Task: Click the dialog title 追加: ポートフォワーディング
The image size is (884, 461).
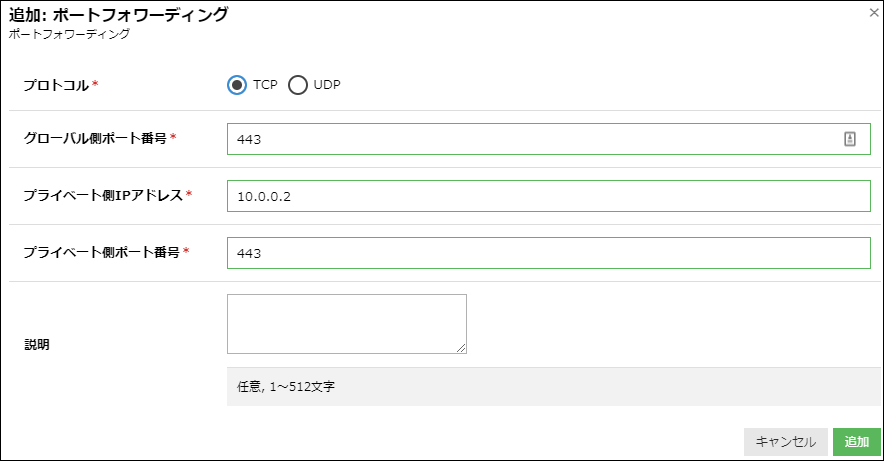Action: pyautogui.click(x=118, y=14)
